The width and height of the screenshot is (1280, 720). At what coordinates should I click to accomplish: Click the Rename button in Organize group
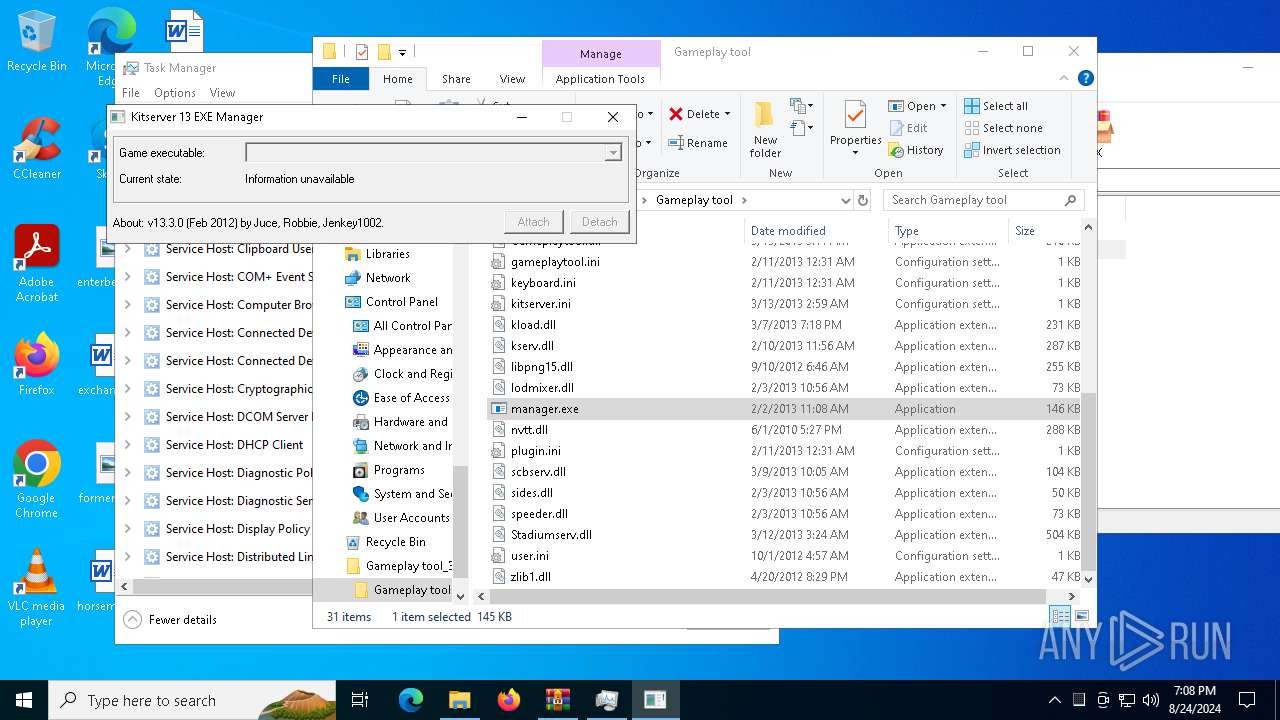(x=697, y=143)
